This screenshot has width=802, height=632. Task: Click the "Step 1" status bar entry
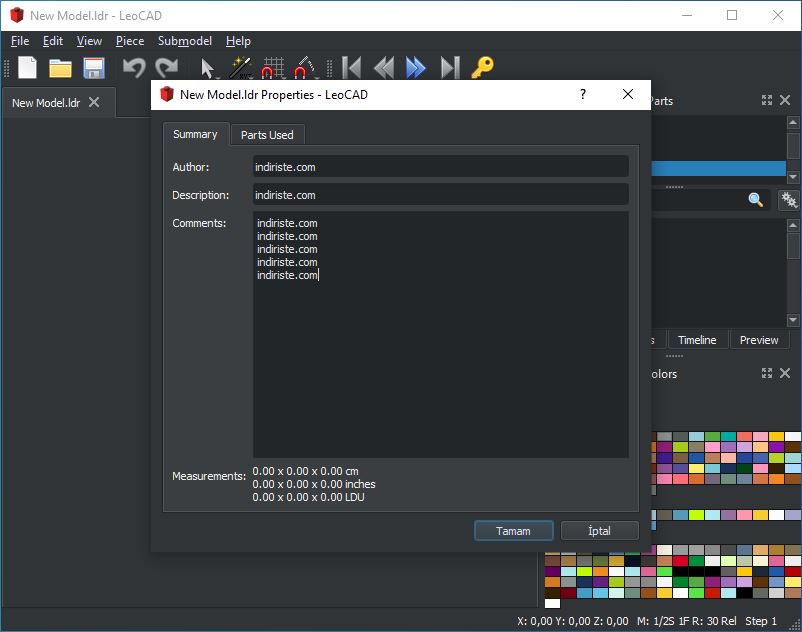point(761,621)
